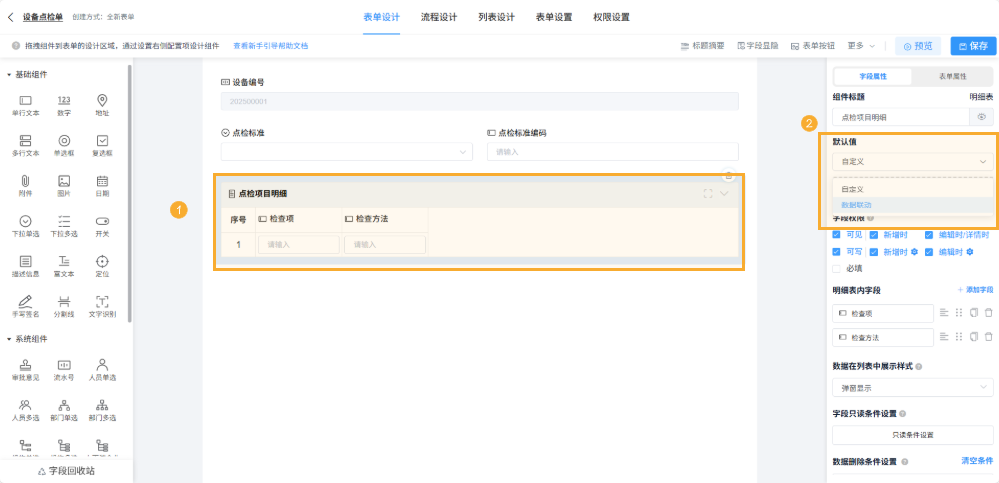Open the 弹窗显示 display style dropdown
Screen dimensions: 999x483
pyautogui.click(x=912, y=387)
